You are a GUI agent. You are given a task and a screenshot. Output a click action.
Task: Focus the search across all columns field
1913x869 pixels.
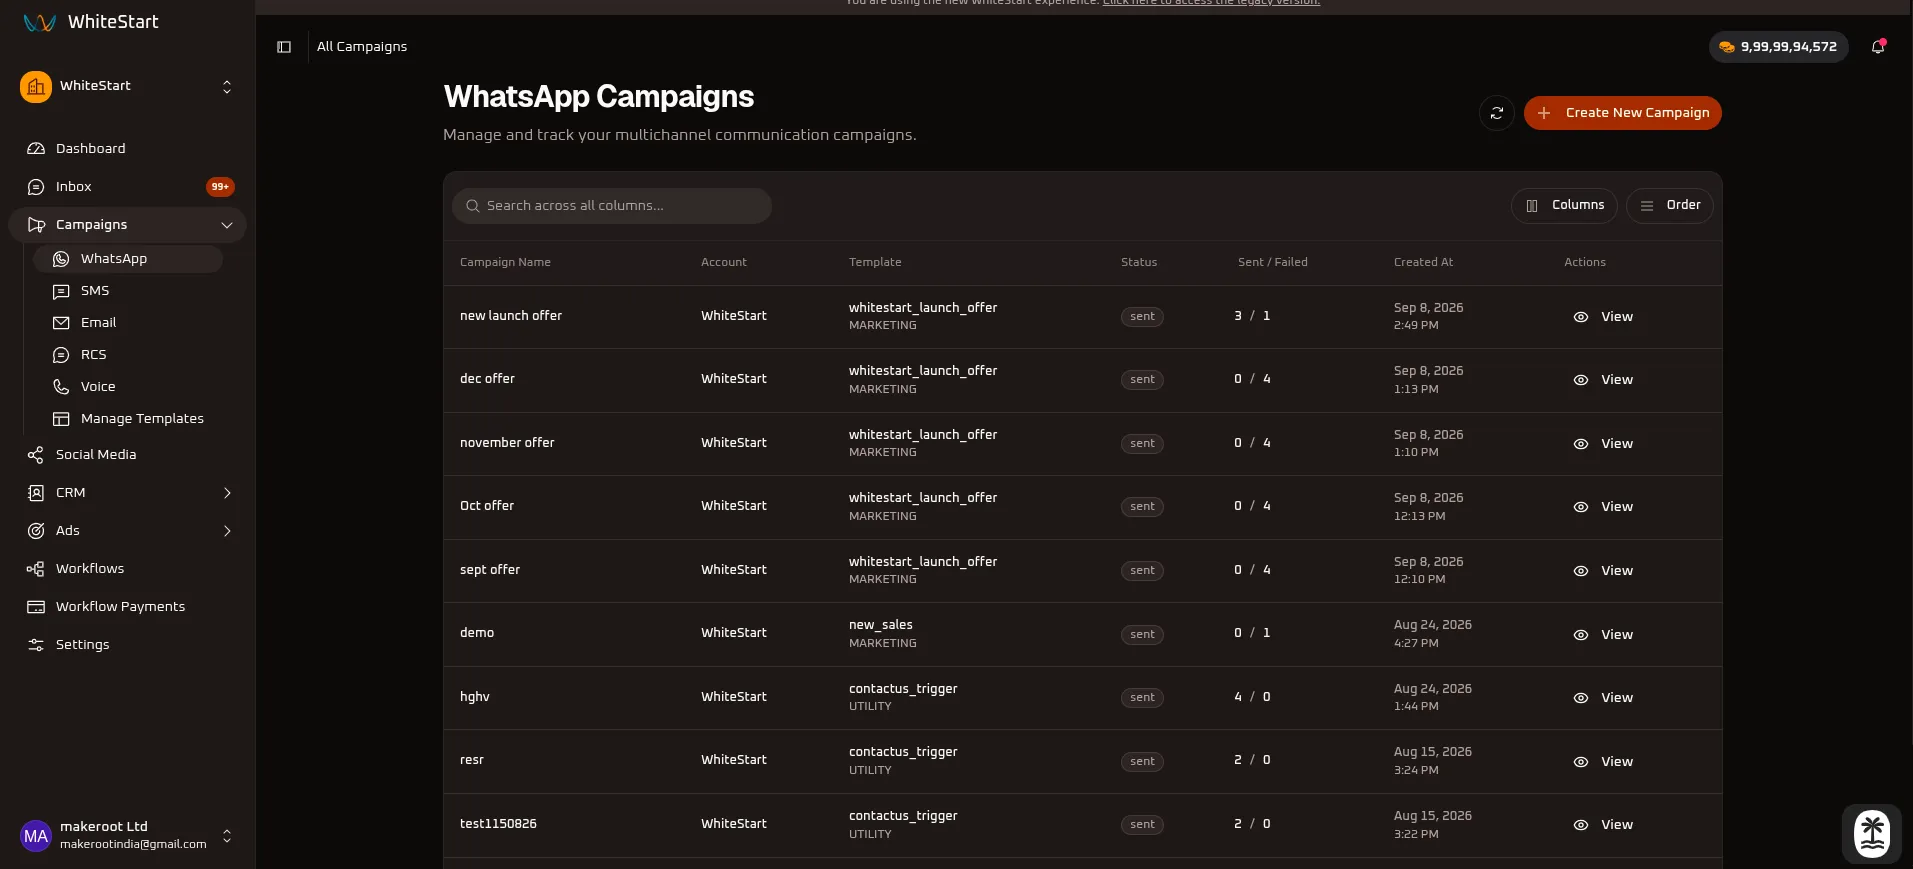pos(612,205)
